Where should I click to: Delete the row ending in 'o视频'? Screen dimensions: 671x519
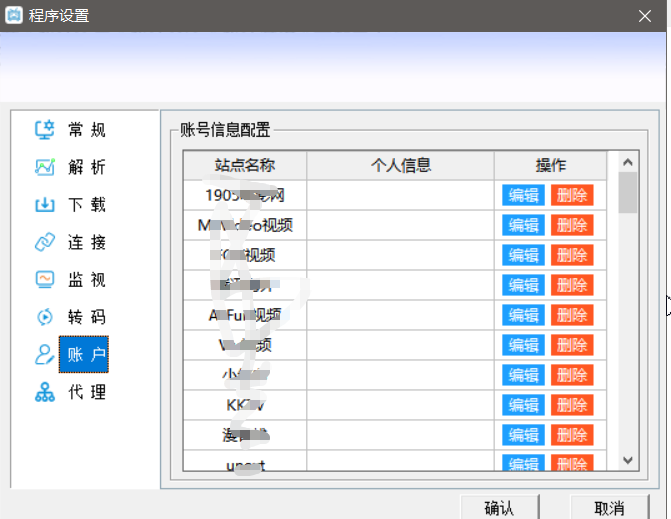click(x=572, y=225)
